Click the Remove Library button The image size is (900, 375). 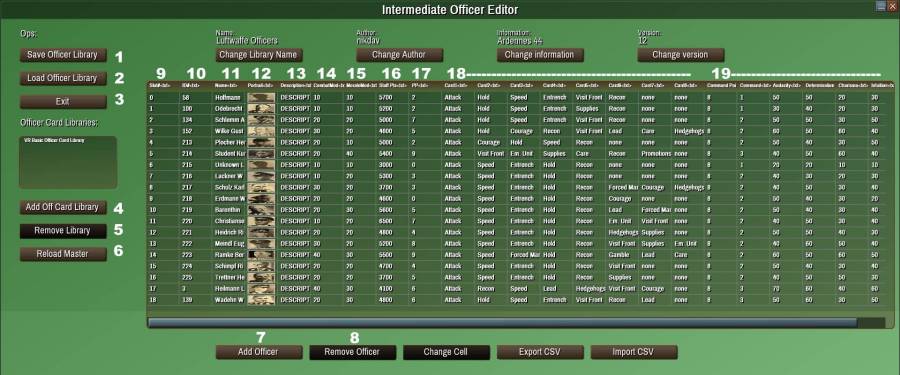(x=63, y=231)
